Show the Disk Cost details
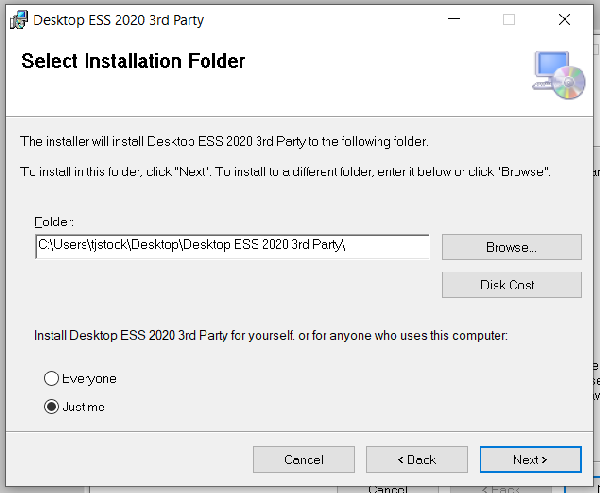Viewport: 600px width, 493px height. pos(511,285)
